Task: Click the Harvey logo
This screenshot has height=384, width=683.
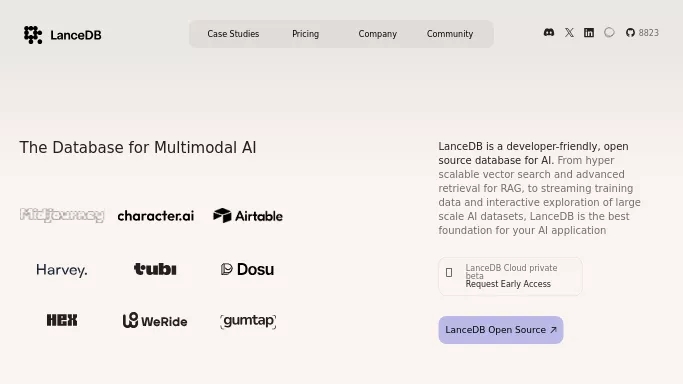Action: [x=62, y=270]
